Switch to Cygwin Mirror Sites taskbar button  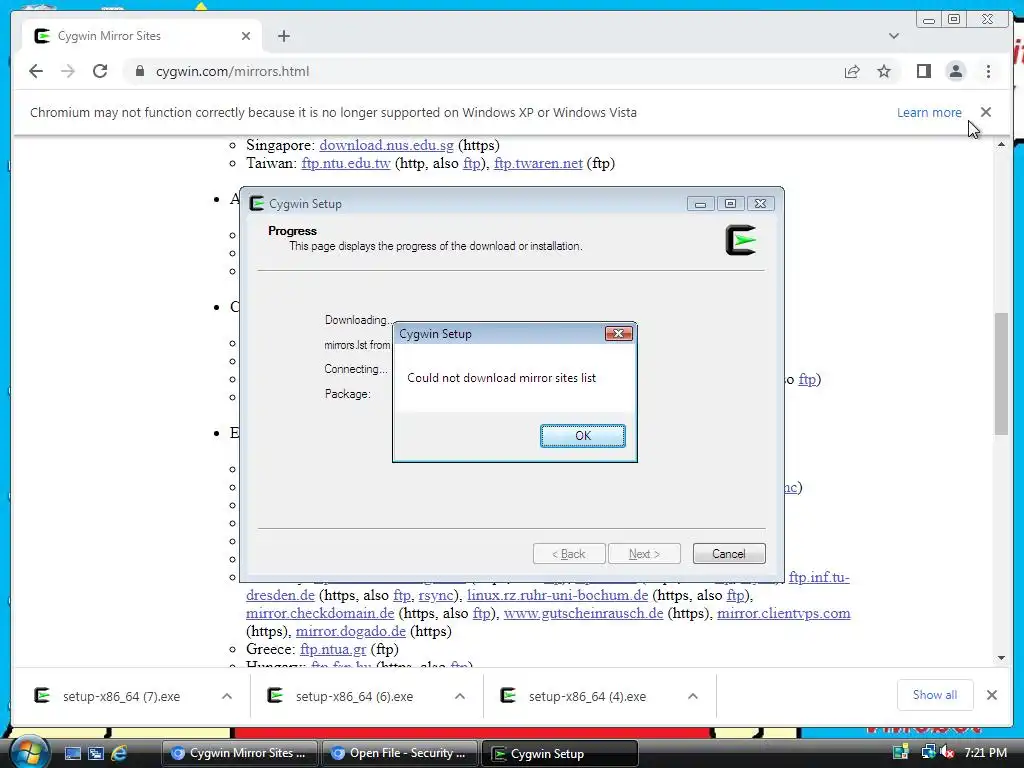pos(239,753)
